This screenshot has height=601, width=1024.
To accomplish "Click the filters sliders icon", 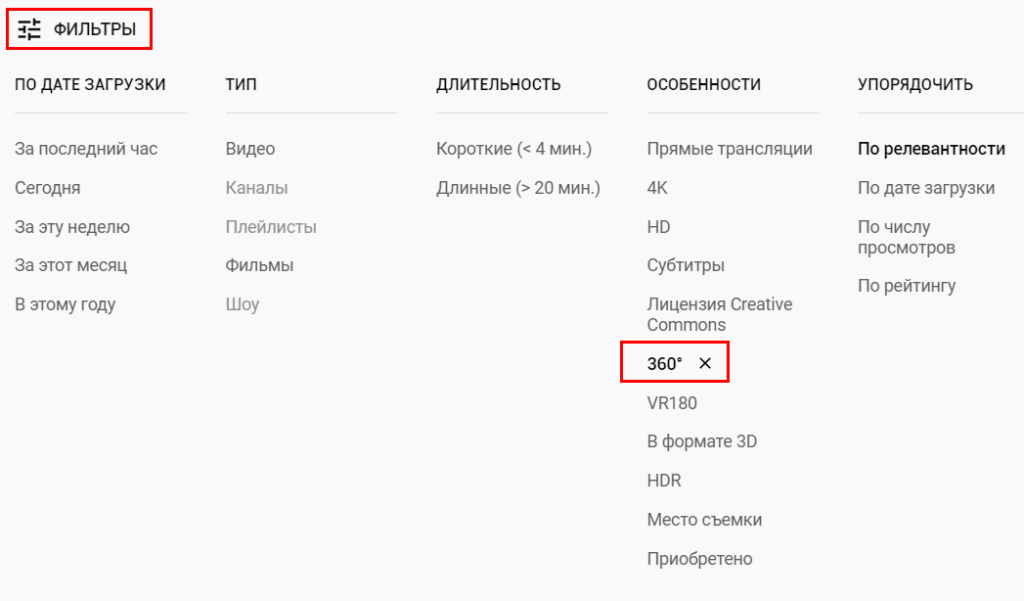I will 30,30.
